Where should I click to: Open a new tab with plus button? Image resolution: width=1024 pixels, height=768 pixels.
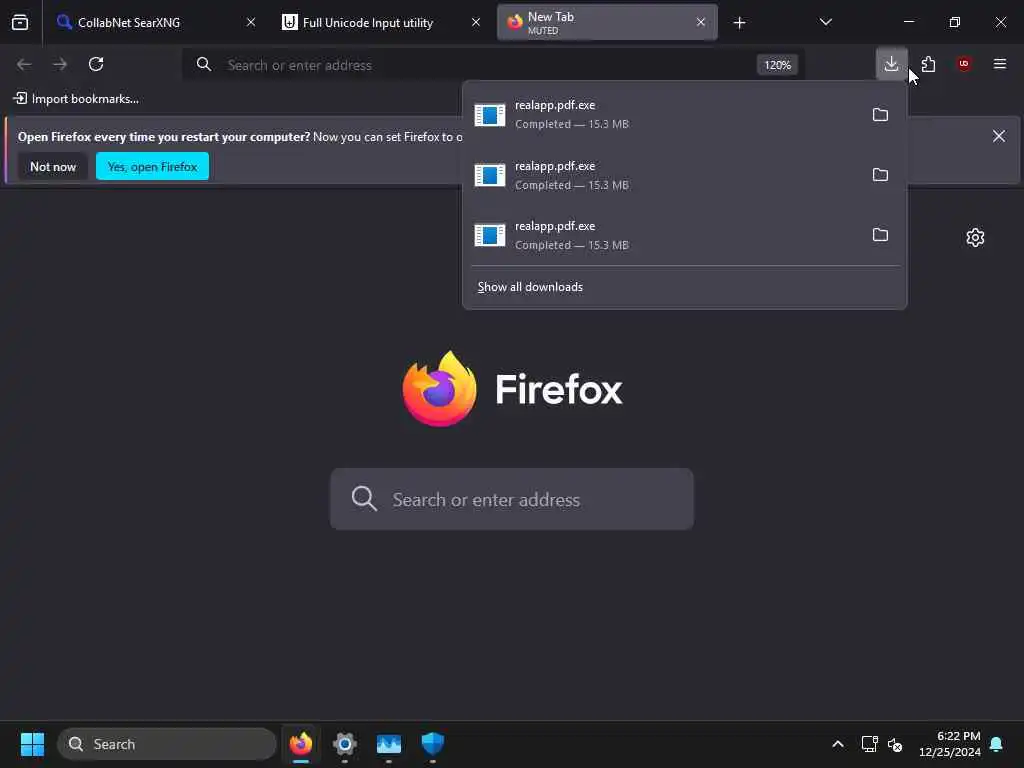click(x=739, y=23)
